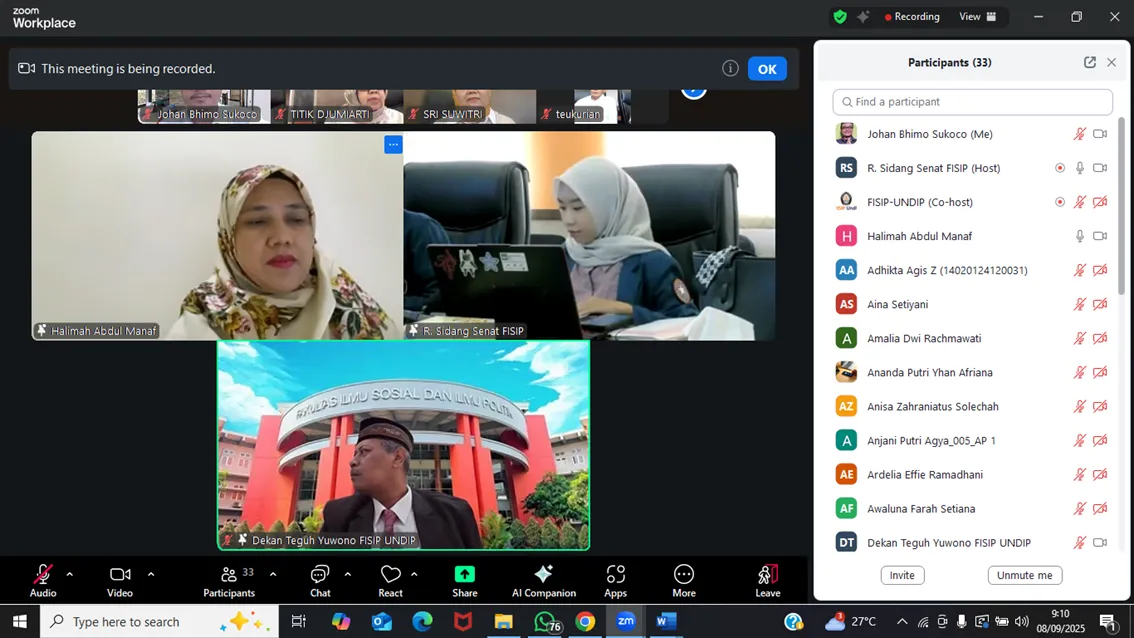The height and width of the screenshot is (638, 1134).
Task: Expand the React options arrow
Action: point(414,574)
